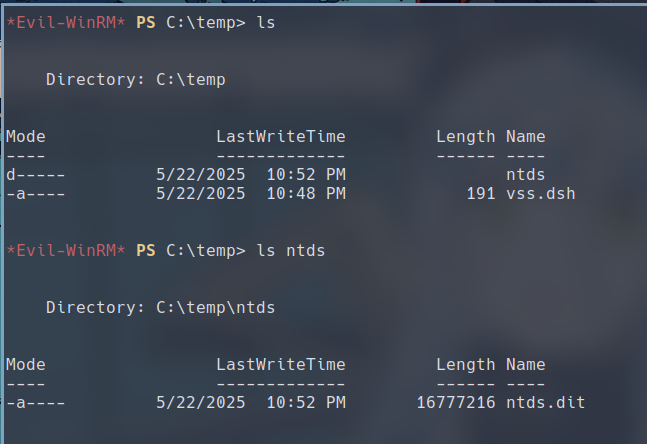Click the 10:48 PM timestamp
This screenshot has width=647, height=444.
306,193
